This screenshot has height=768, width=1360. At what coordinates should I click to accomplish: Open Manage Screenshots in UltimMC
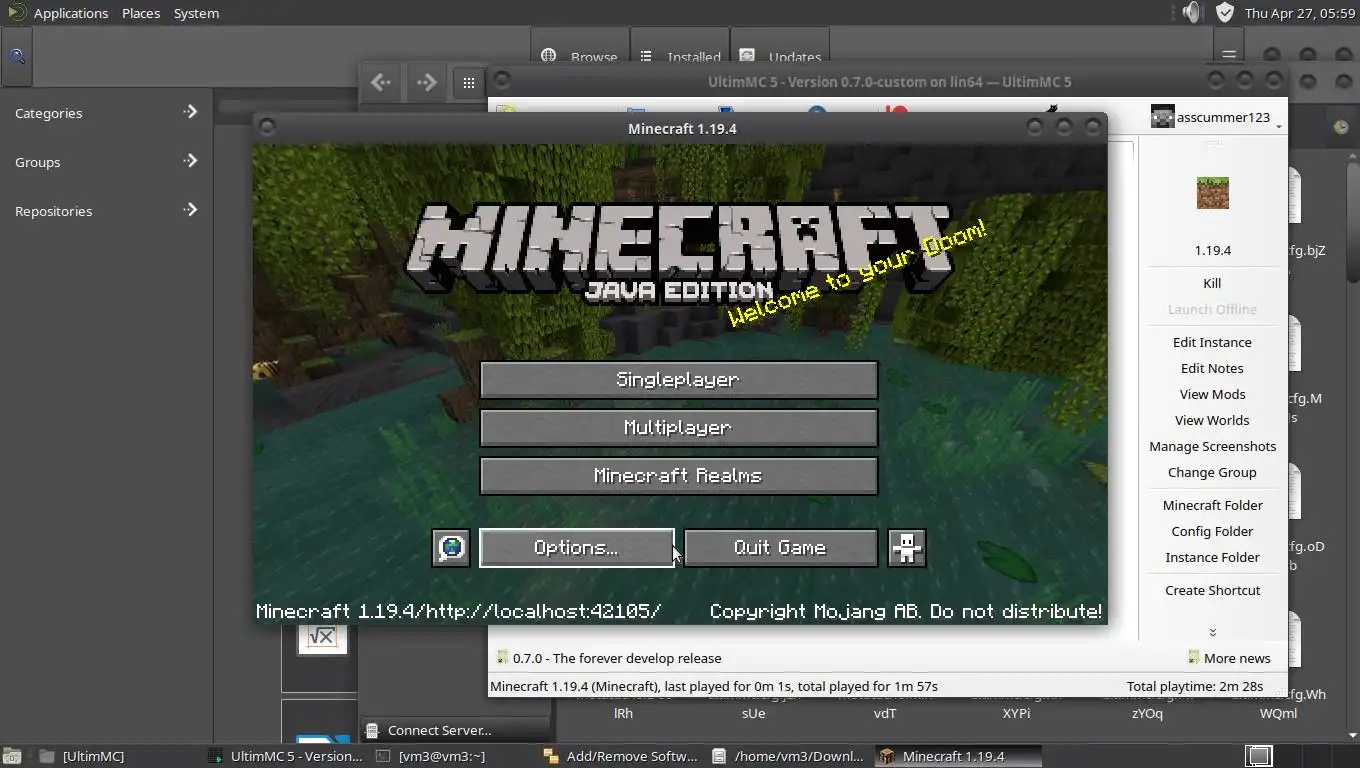pos(1212,446)
